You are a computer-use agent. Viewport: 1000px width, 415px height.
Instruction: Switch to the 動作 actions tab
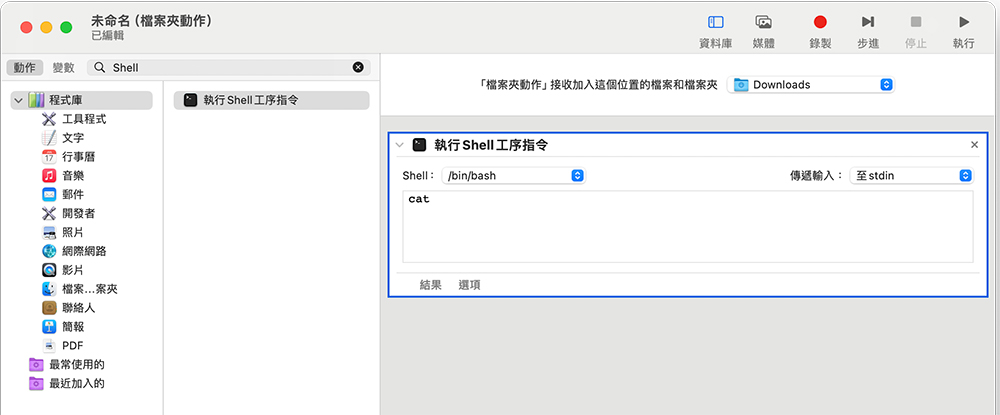(25, 68)
